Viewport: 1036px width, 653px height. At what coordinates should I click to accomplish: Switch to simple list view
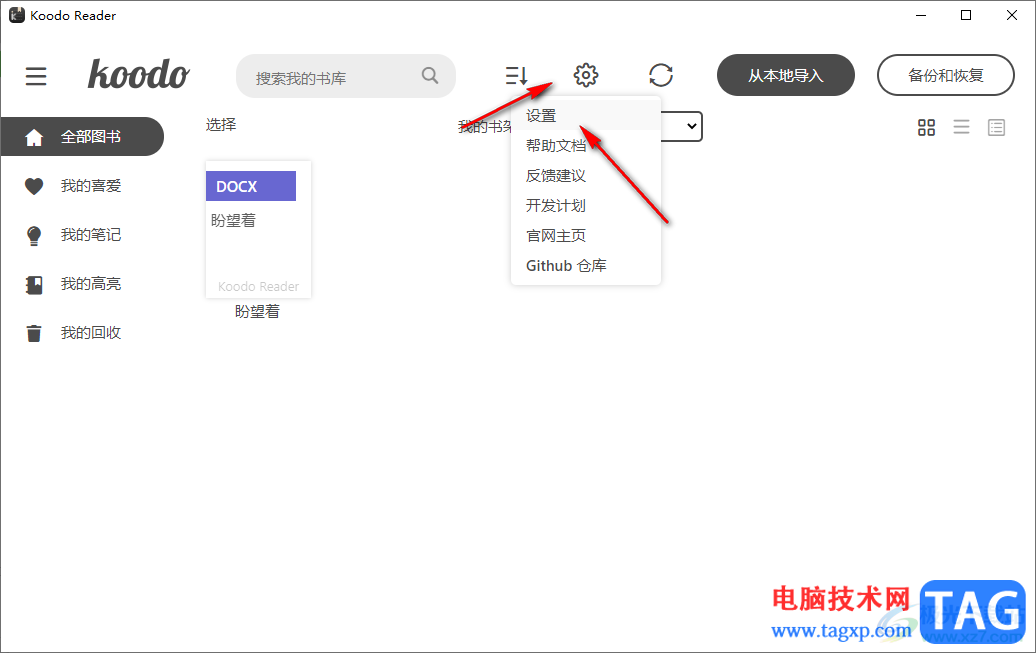click(x=961, y=127)
